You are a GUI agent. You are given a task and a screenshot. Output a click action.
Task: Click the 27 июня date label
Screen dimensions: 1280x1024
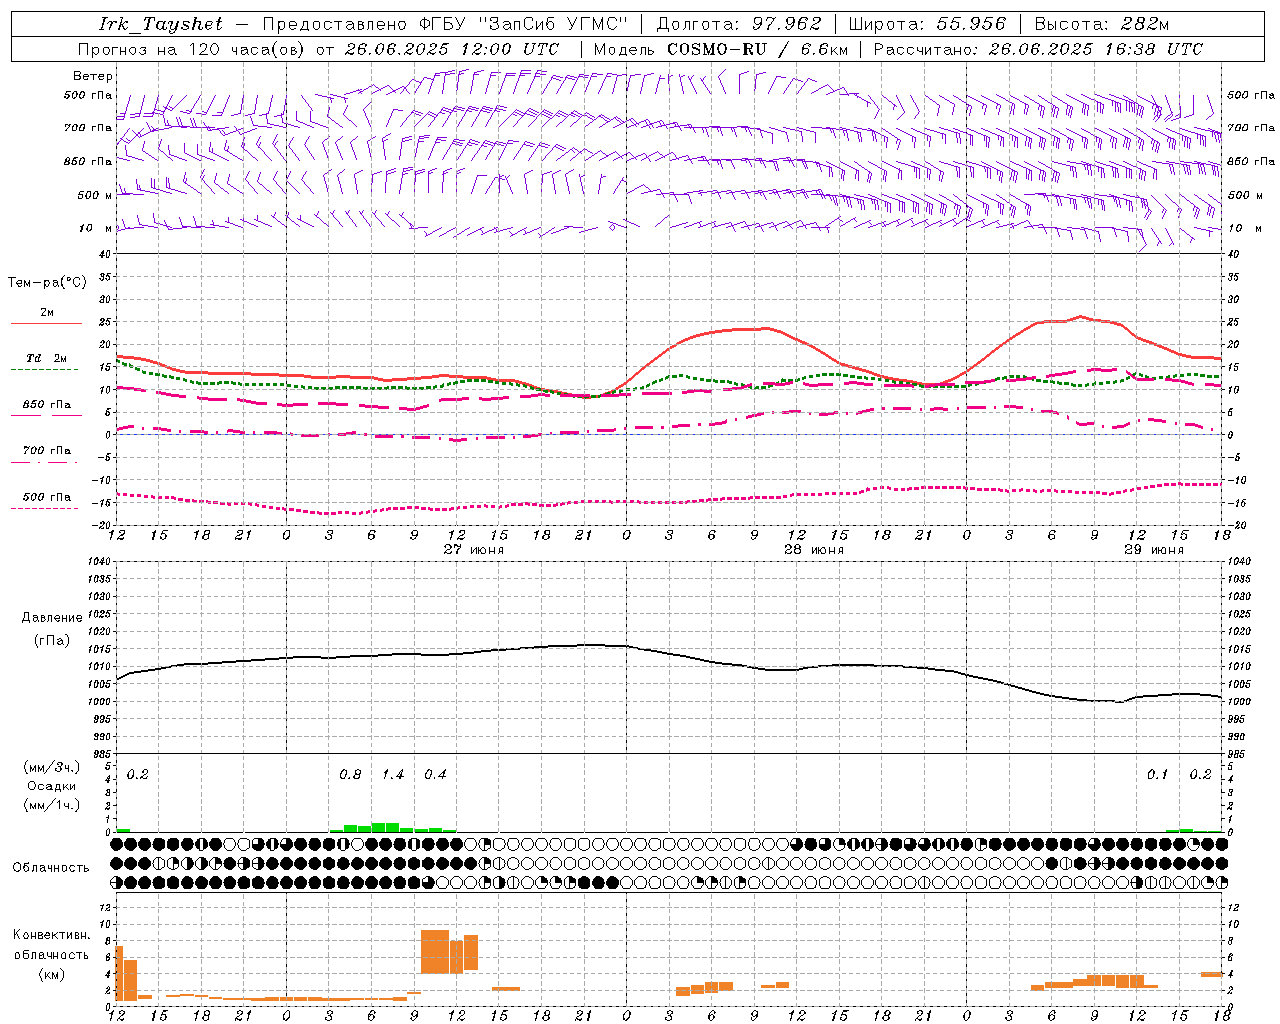click(x=474, y=550)
